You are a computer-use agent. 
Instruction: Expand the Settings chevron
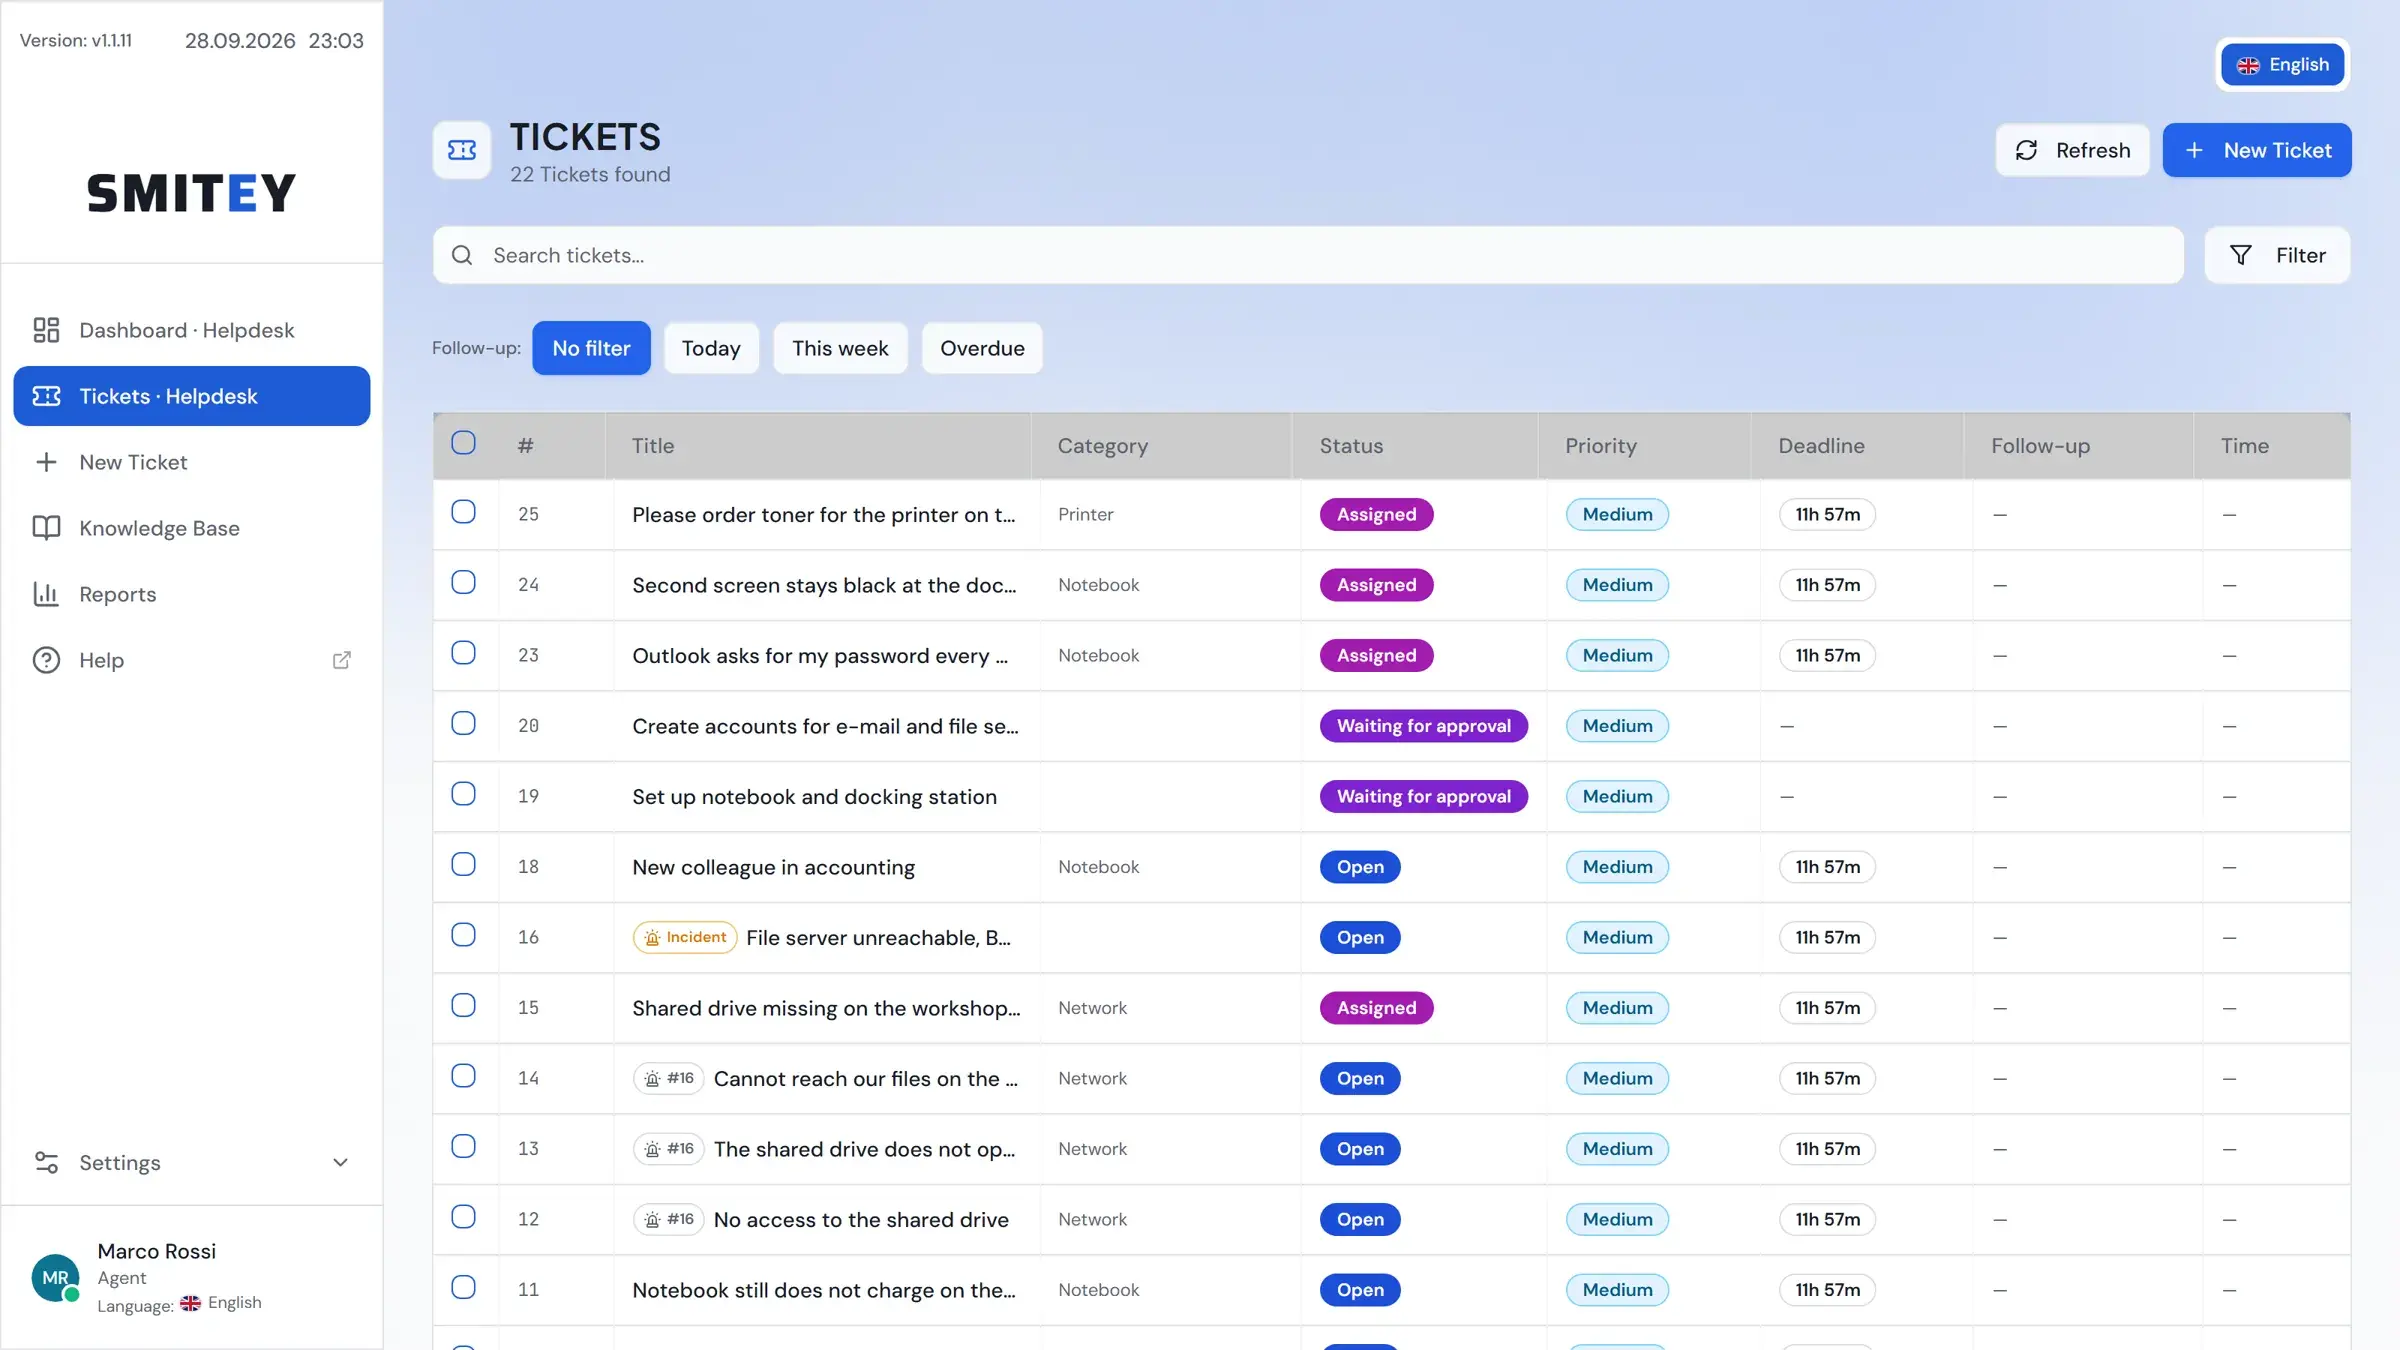pos(340,1162)
